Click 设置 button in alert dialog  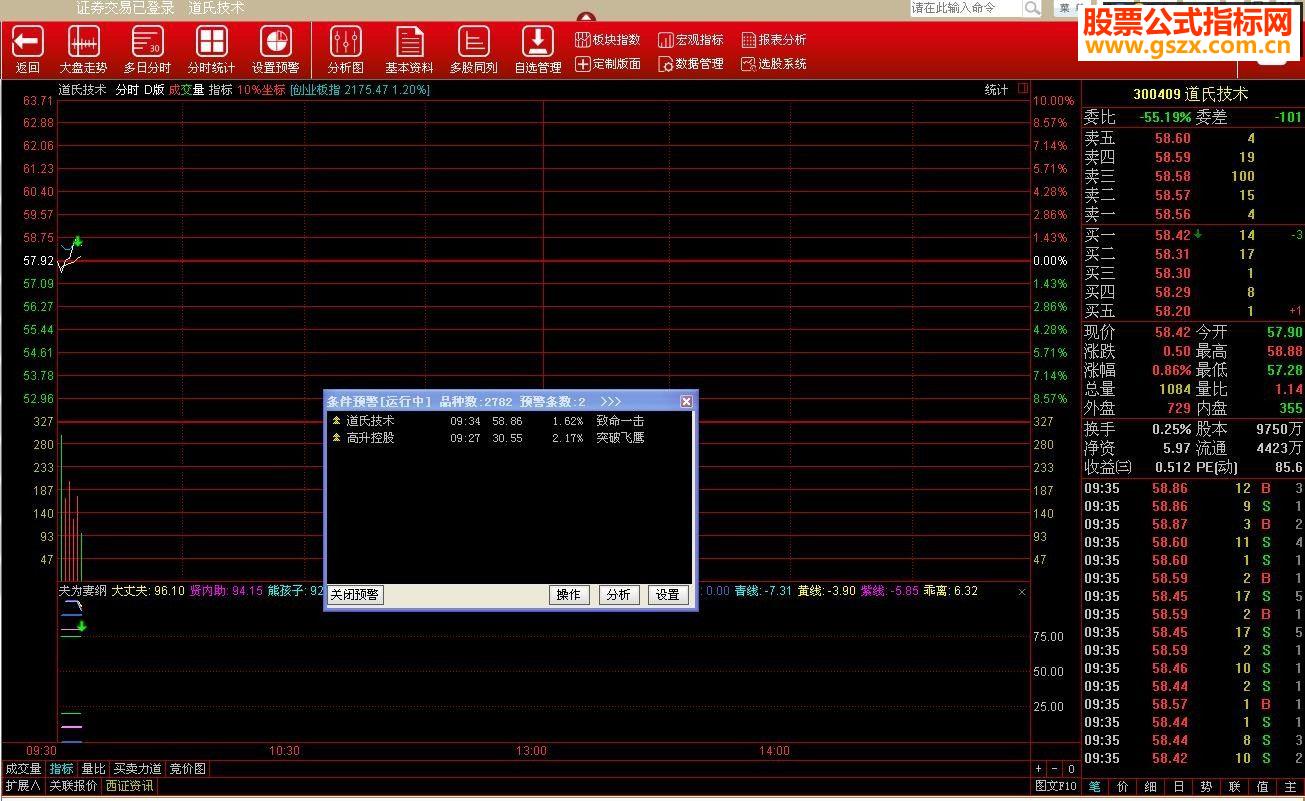pos(669,595)
